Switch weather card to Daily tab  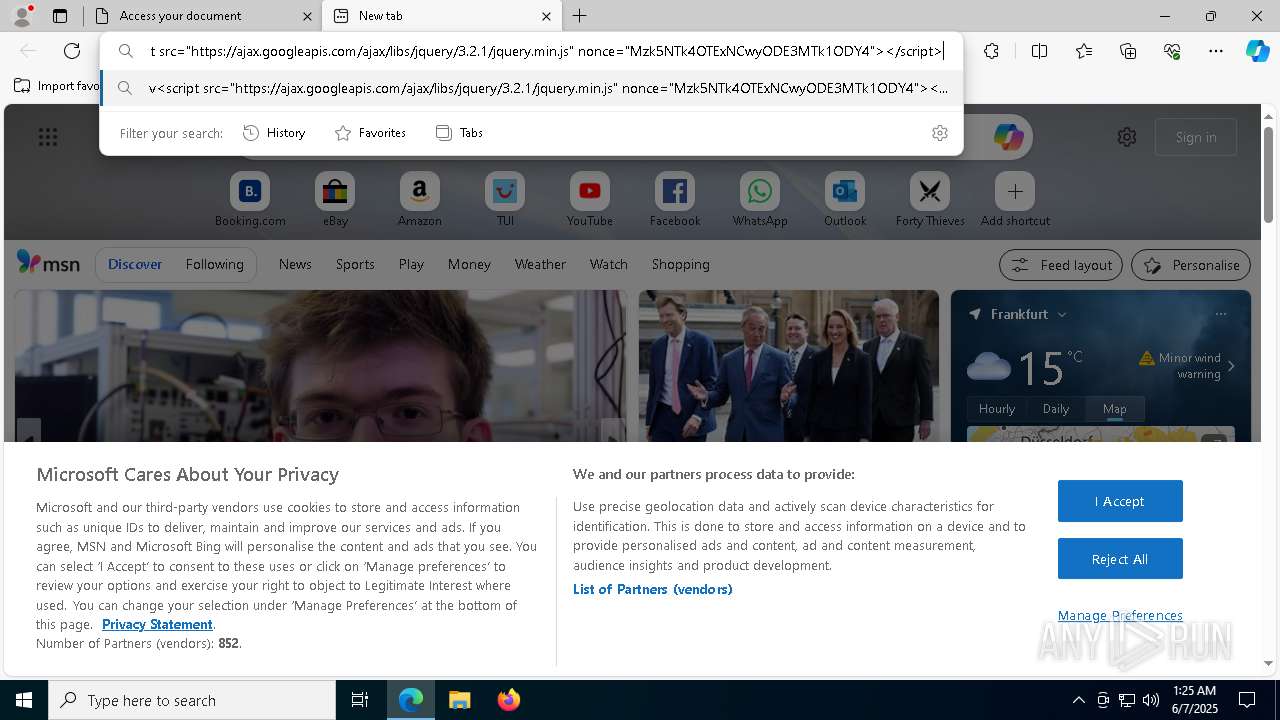coord(1056,408)
